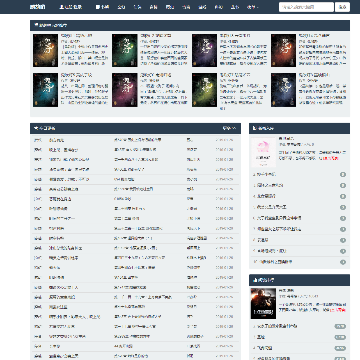
Task: Click the search button beside the search field
Action: click(342, 7)
